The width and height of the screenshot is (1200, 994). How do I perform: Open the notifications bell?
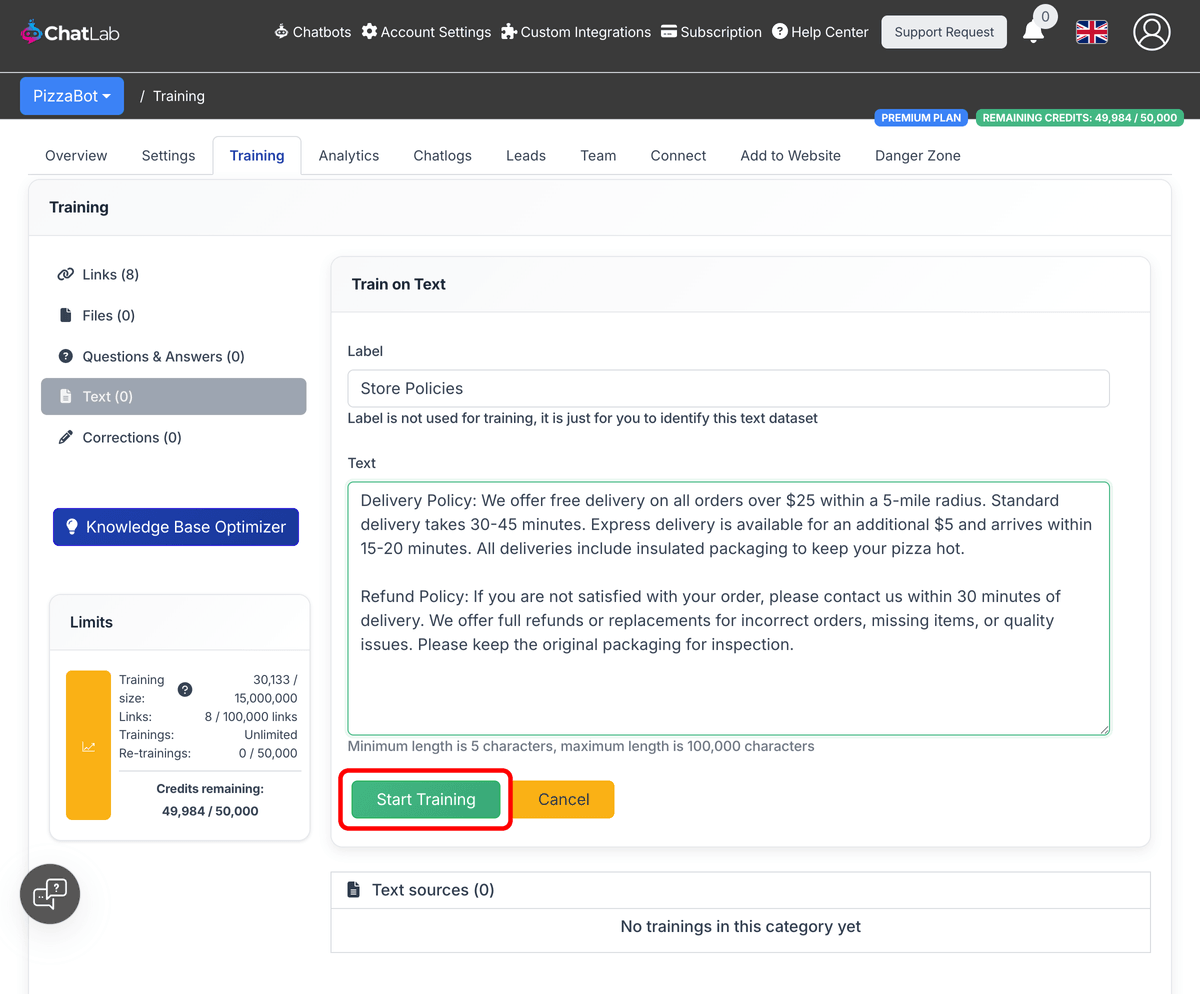[x=1035, y=32]
